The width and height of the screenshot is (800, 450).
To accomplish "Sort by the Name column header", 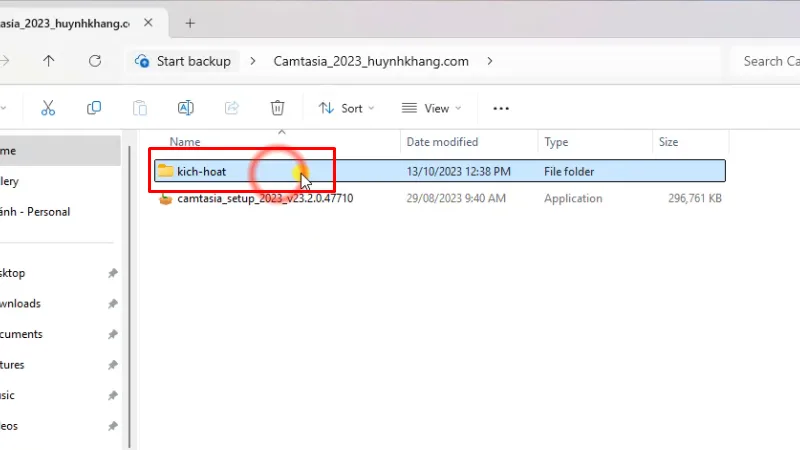I will click(x=185, y=142).
